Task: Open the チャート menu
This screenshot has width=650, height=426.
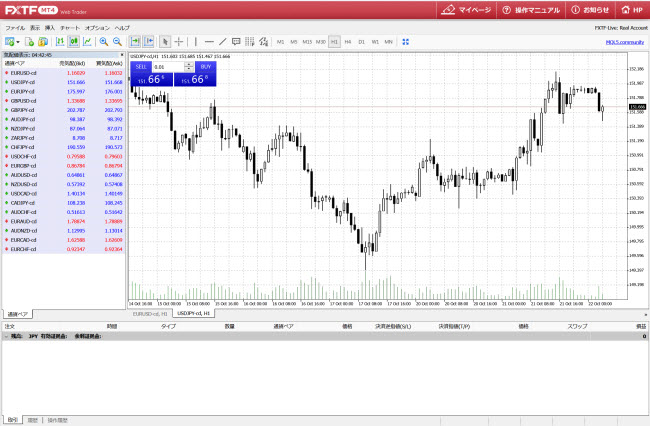Action: (70, 28)
